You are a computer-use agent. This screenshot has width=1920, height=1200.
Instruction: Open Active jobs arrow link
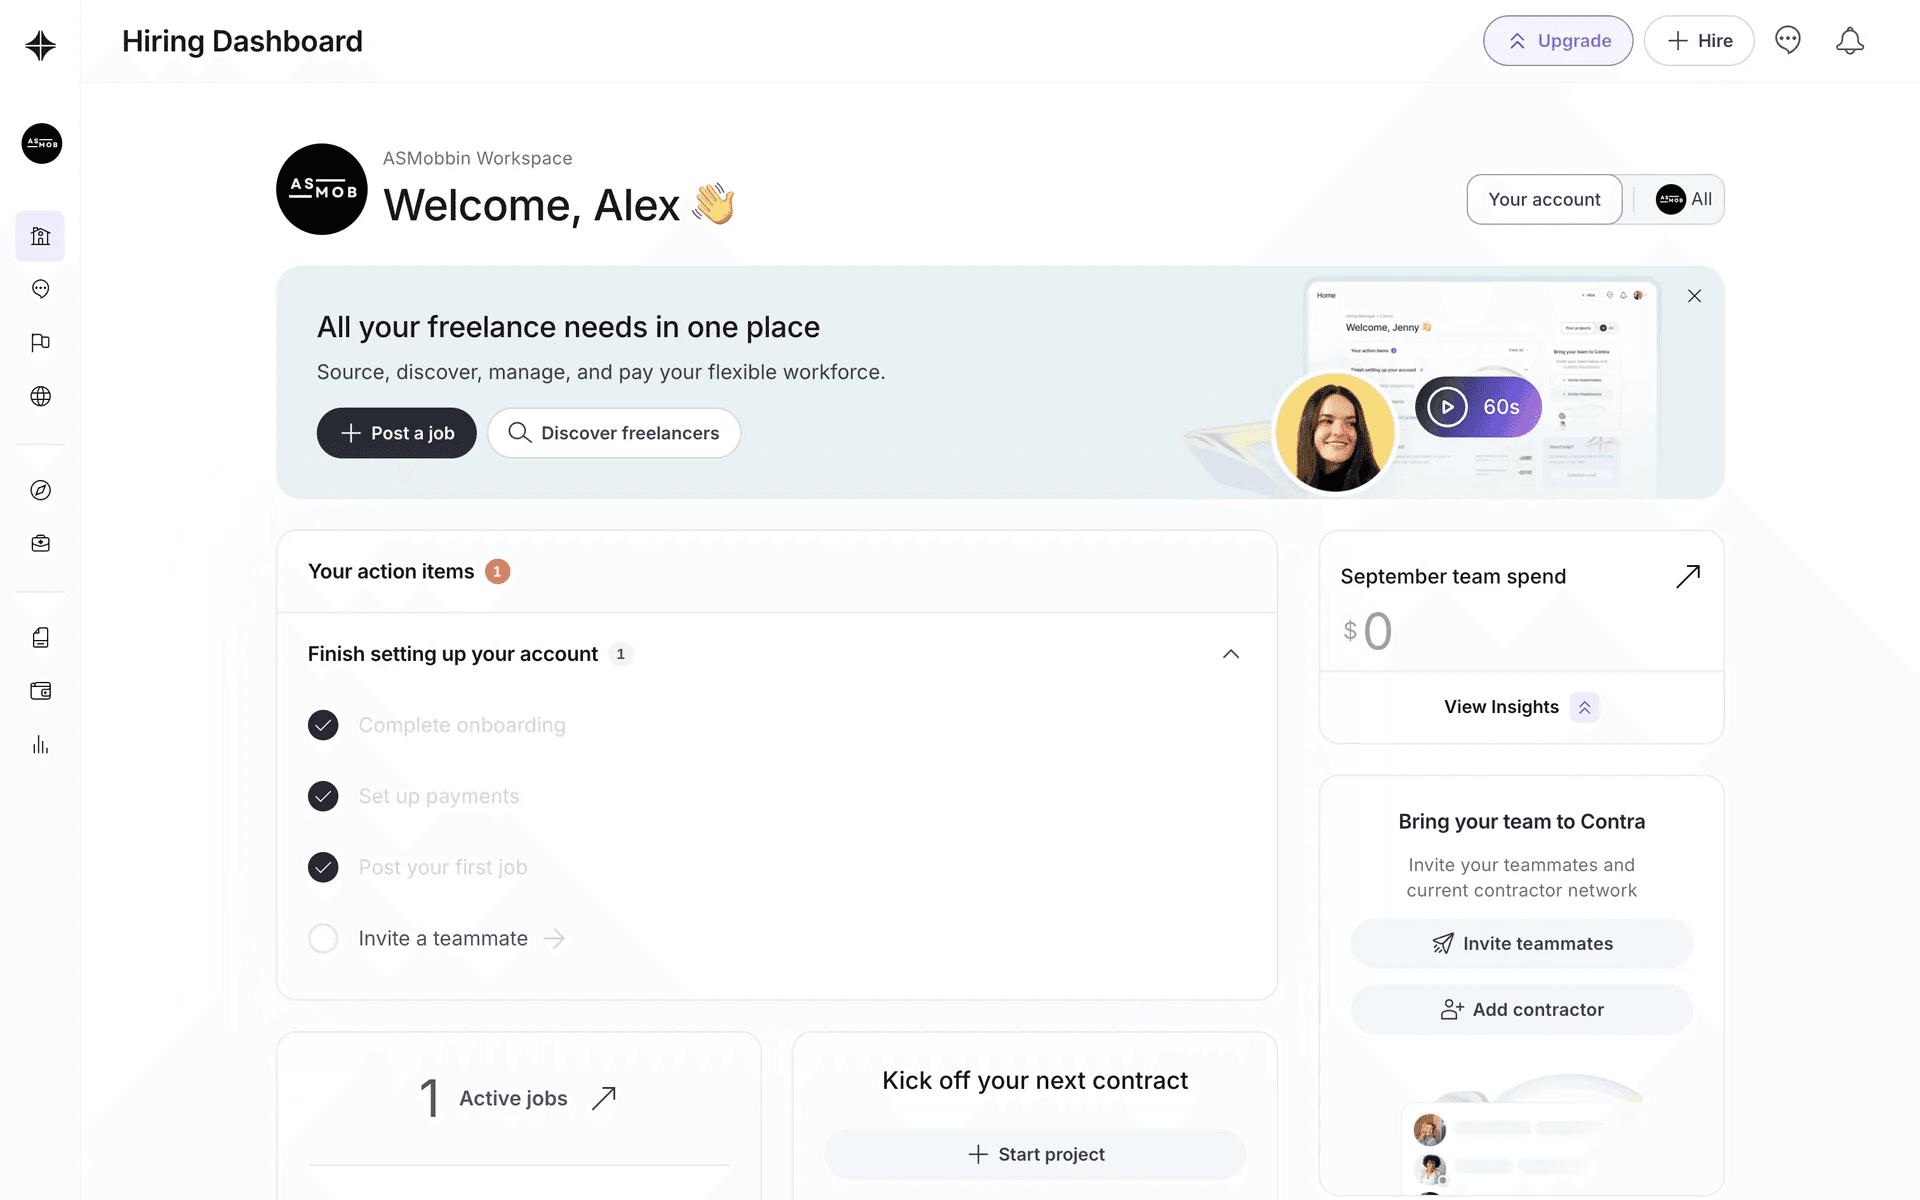tap(604, 1098)
